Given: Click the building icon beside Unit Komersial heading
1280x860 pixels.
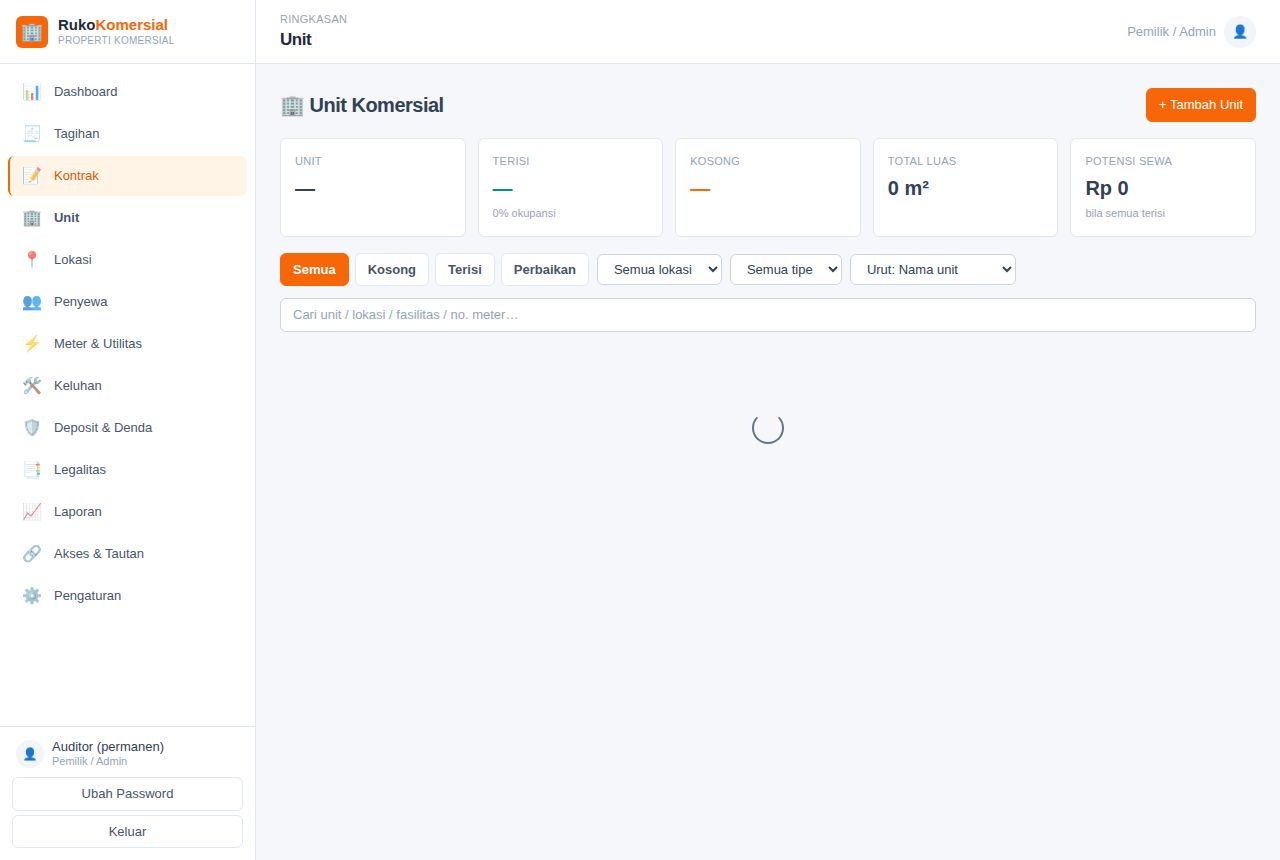Looking at the screenshot, I should tap(292, 105).
